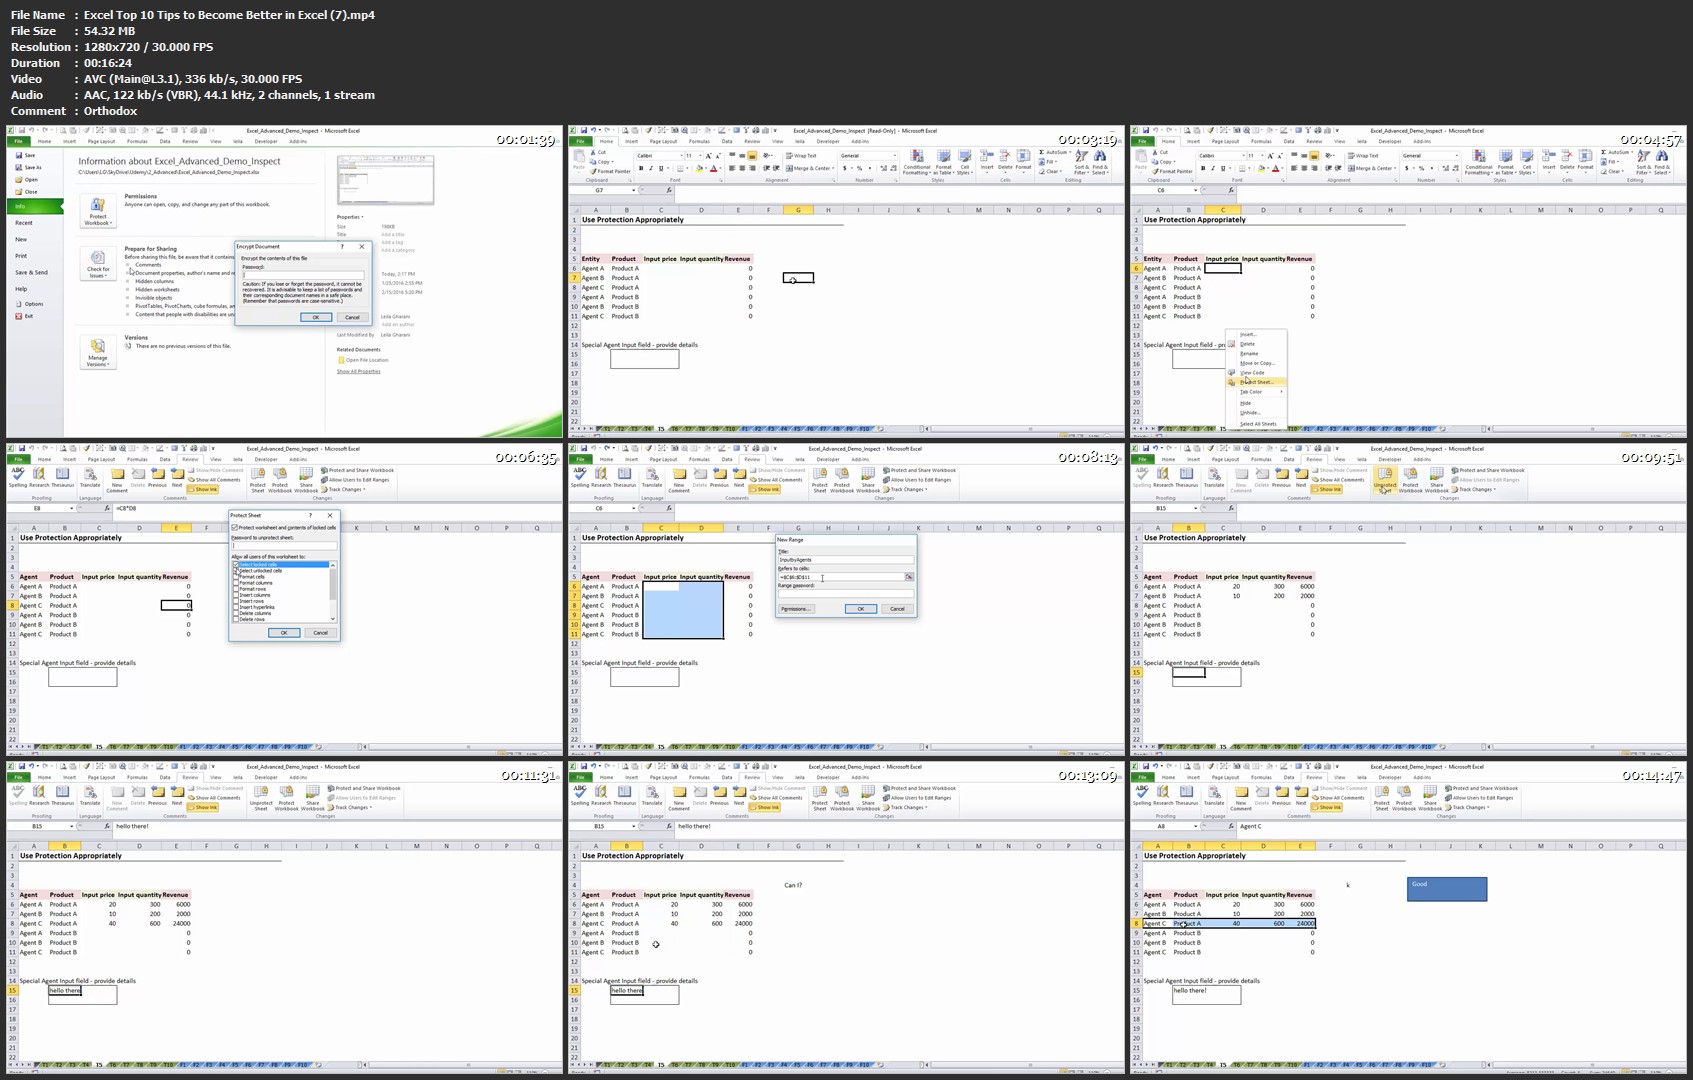Click Wrap Text in the 00:04:57 ribbon

click(1363, 155)
